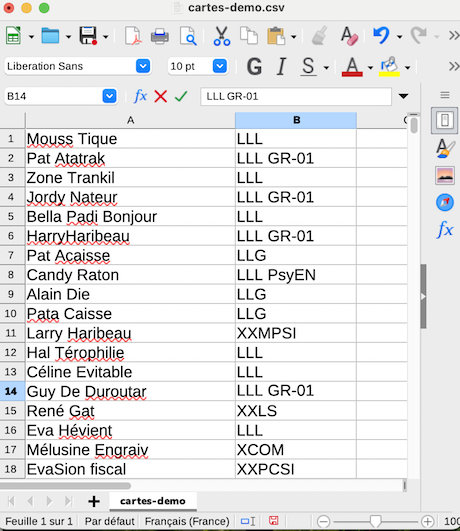Toggle Underline (S) formatting
Image resolution: width=460 pixels, height=531 pixels.
click(308, 66)
